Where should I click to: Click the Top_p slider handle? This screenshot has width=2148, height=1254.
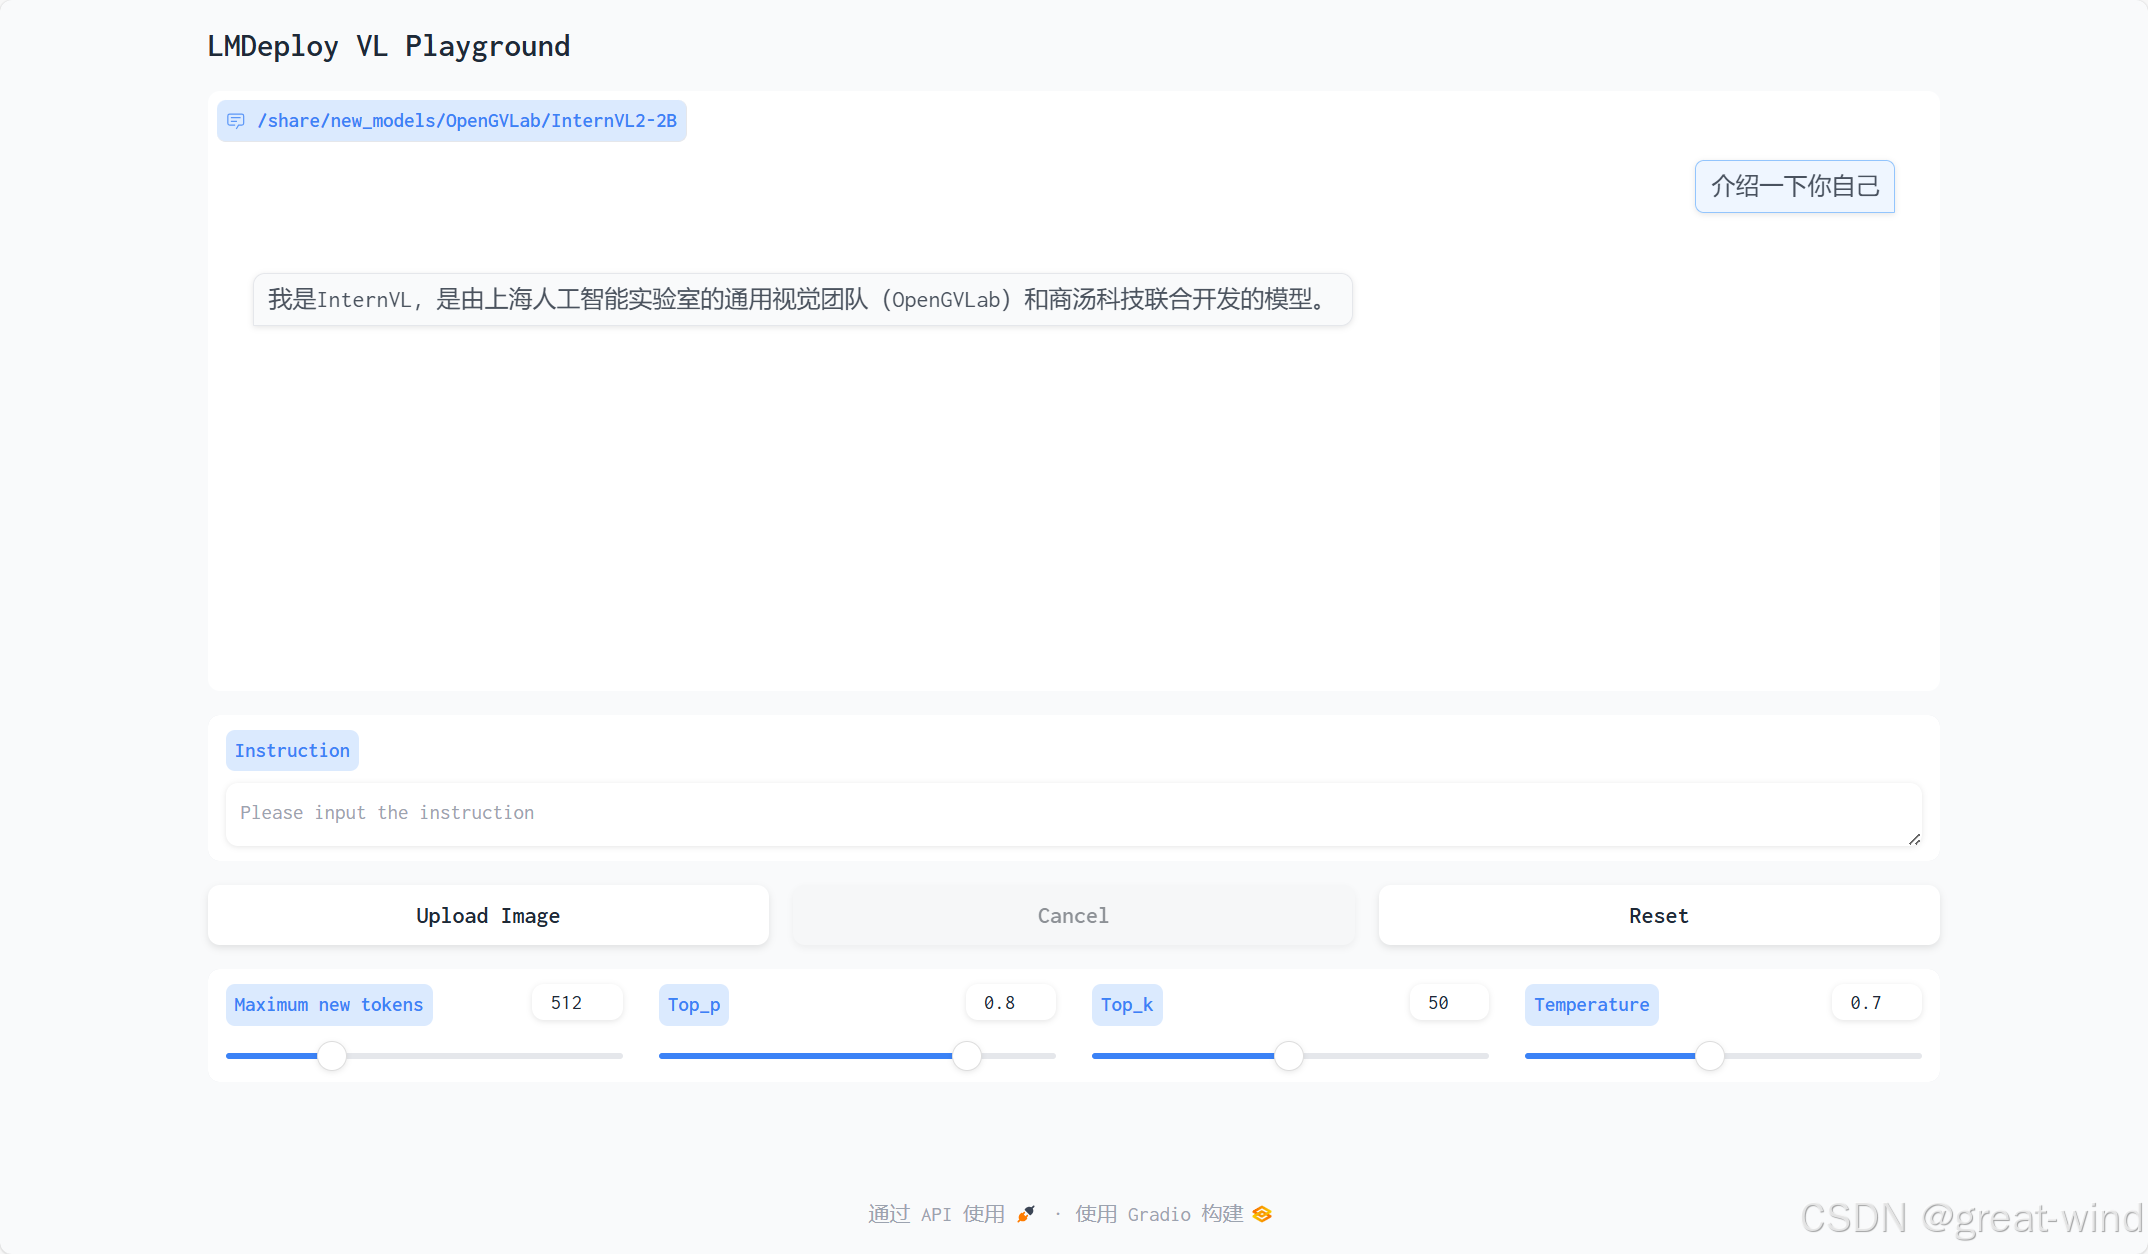pyautogui.click(x=966, y=1056)
